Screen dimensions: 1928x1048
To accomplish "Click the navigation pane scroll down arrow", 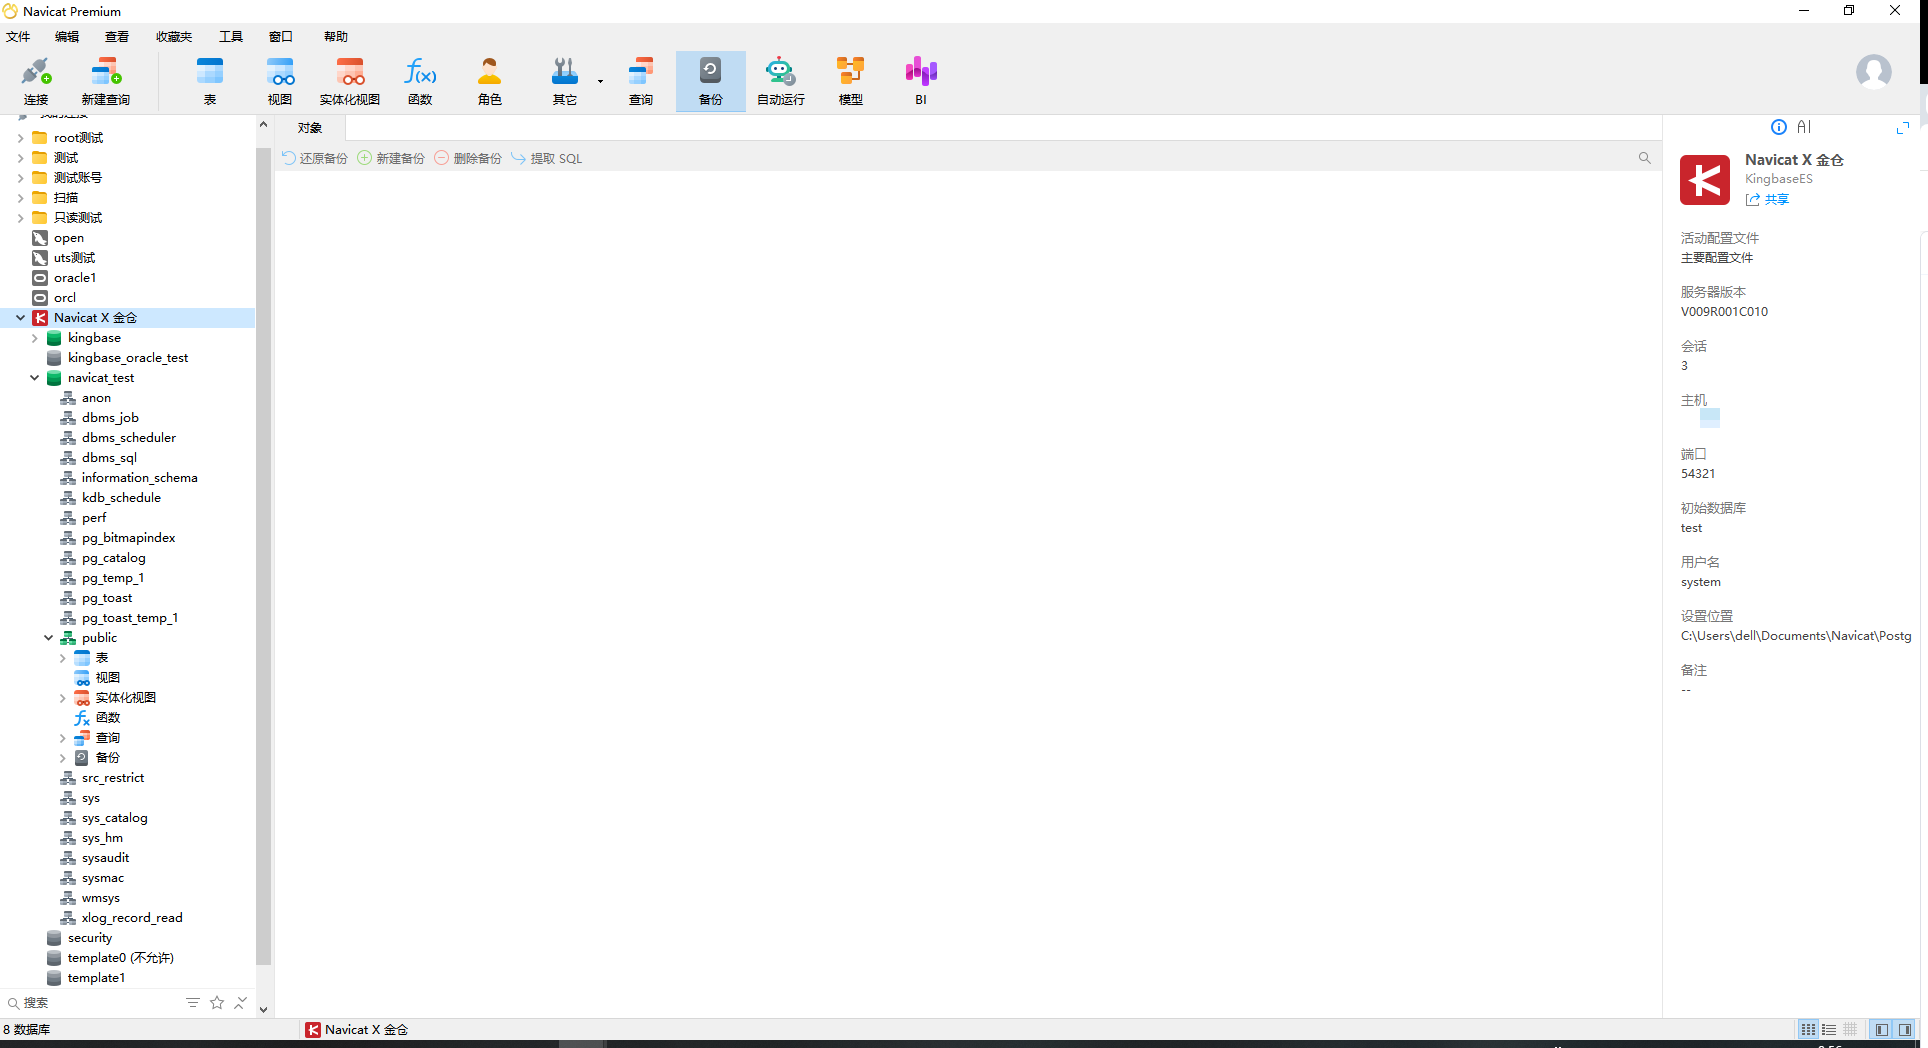I will pyautogui.click(x=264, y=1009).
